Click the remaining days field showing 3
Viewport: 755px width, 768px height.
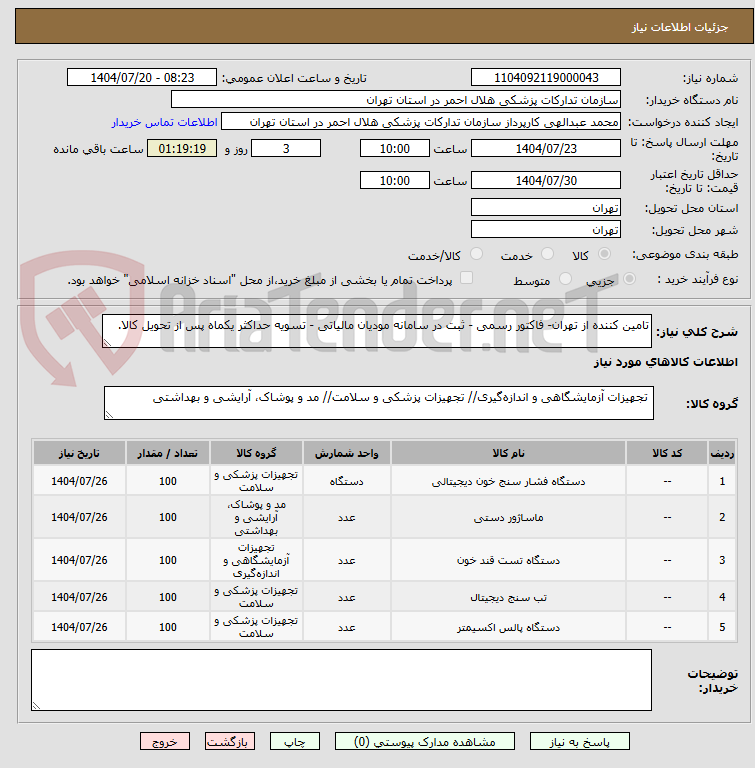pyautogui.click(x=286, y=148)
